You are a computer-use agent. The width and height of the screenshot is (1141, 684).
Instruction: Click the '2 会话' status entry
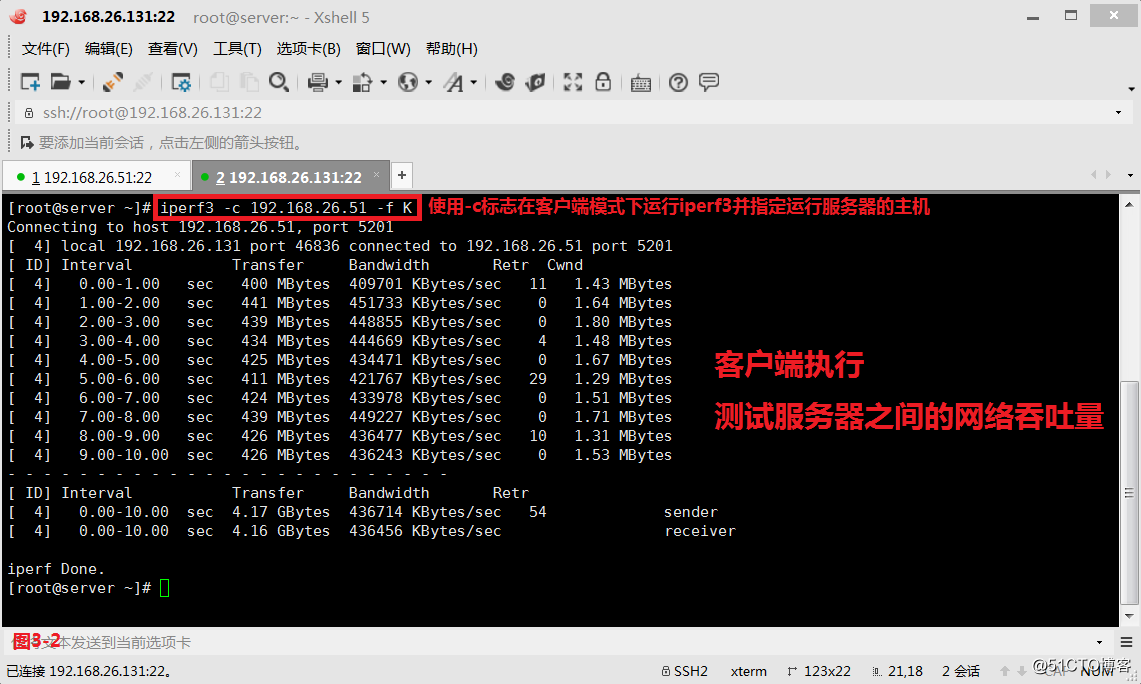[961, 671]
